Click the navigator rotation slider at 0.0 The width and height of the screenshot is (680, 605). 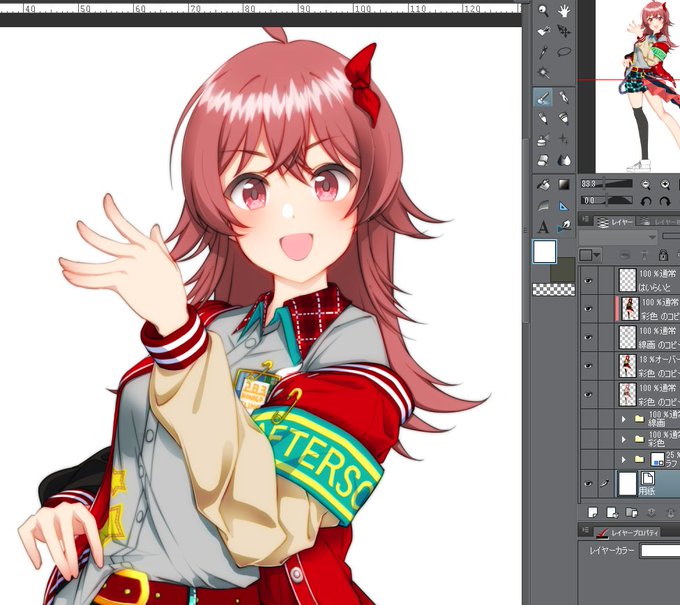click(607, 200)
